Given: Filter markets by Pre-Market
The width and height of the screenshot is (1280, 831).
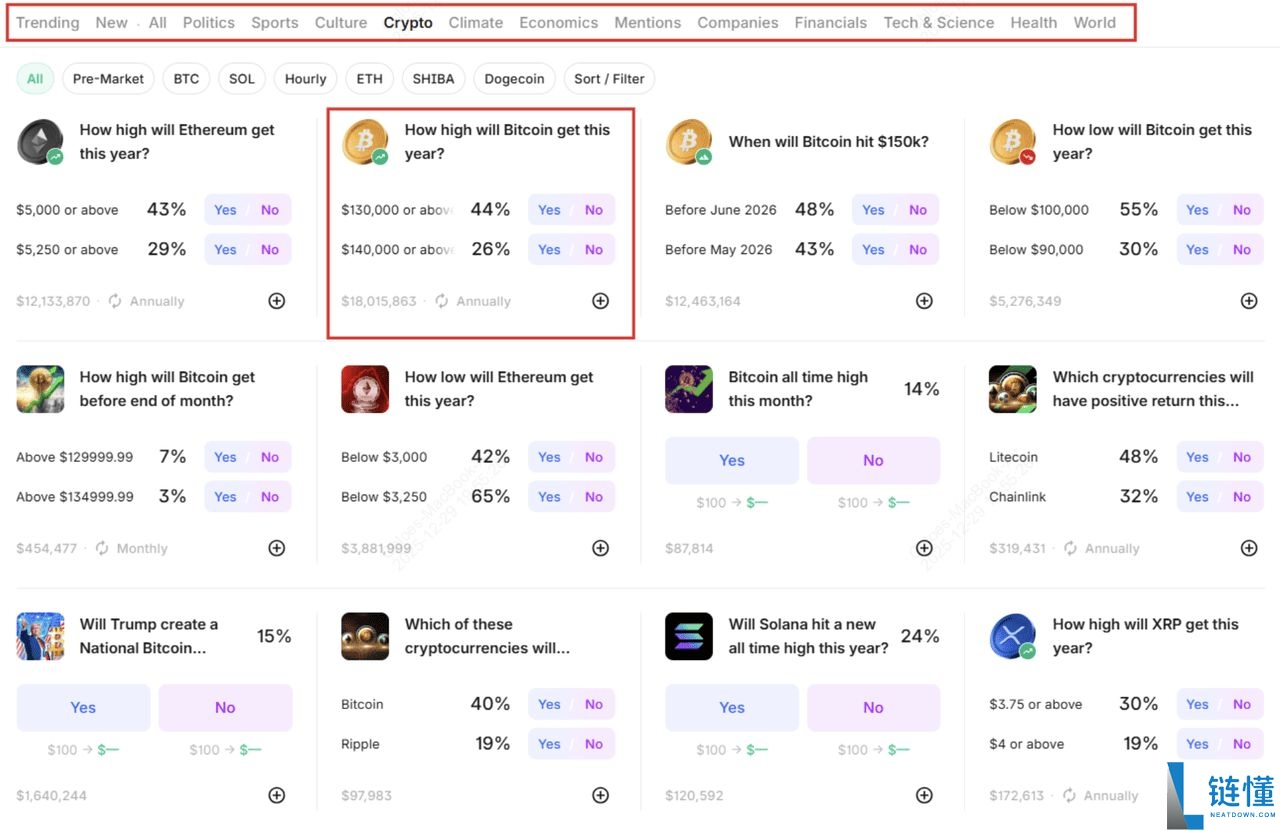Looking at the screenshot, I should [108, 78].
